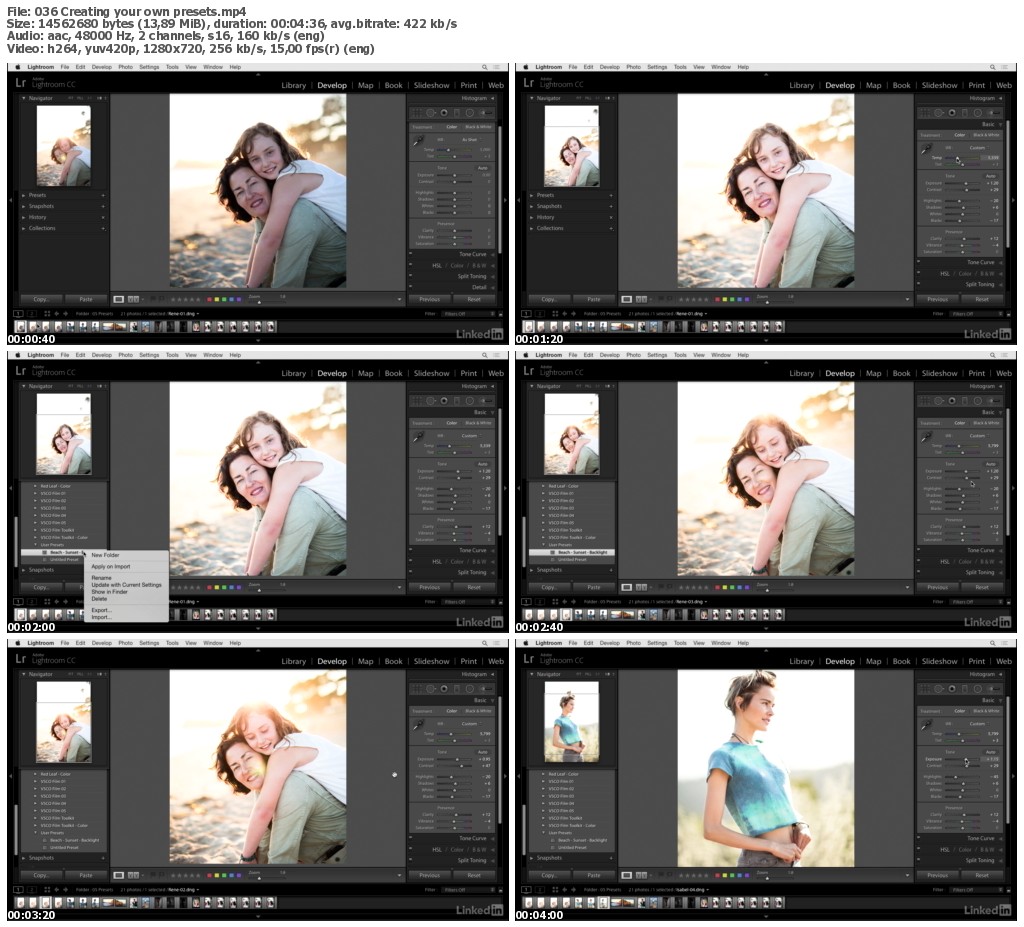The width and height of the screenshot is (1024, 927).
Task: In the 00:04:00 frame, collapse the User Presets folder
Action: coord(543,833)
